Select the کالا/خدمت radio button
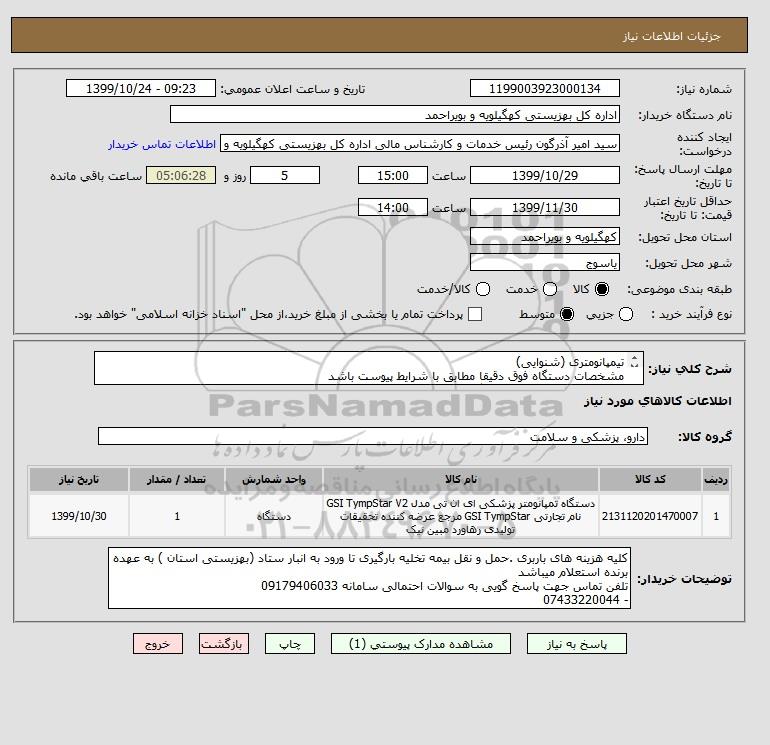The width and height of the screenshot is (770, 745). (x=483, y=289)
